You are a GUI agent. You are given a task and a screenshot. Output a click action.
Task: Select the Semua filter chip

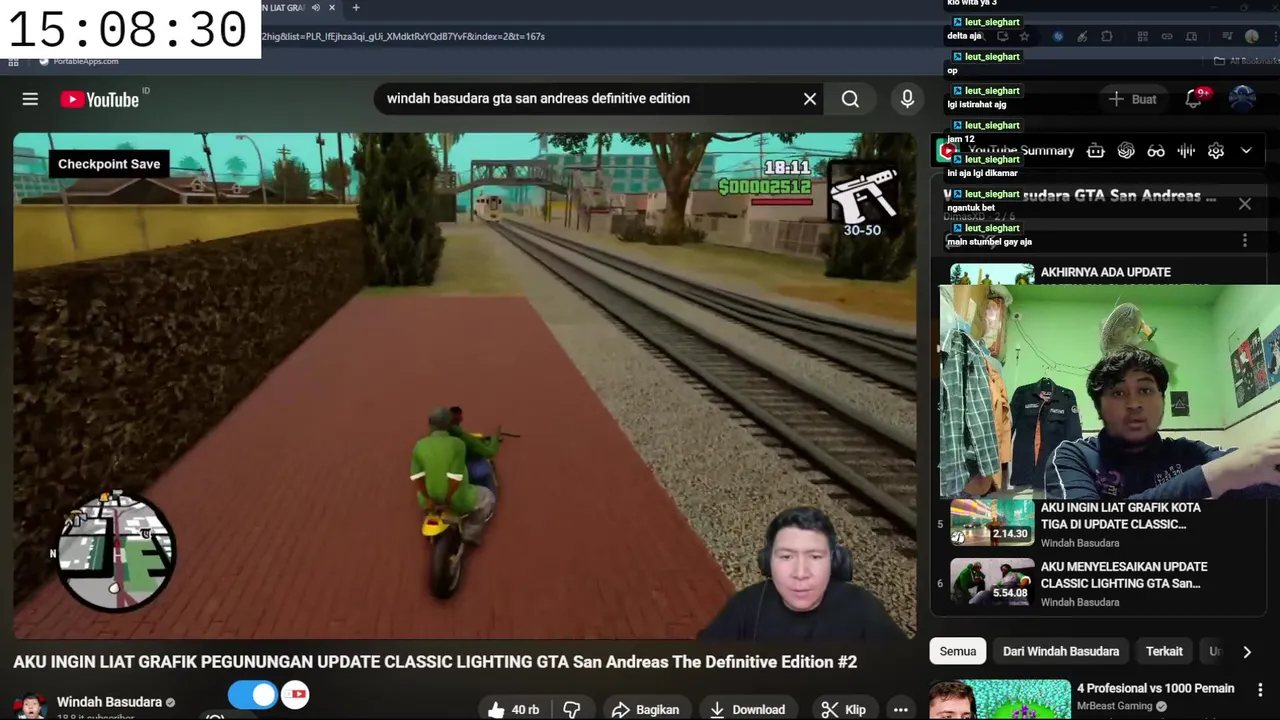pyautogui.click(x=957, y=651)
